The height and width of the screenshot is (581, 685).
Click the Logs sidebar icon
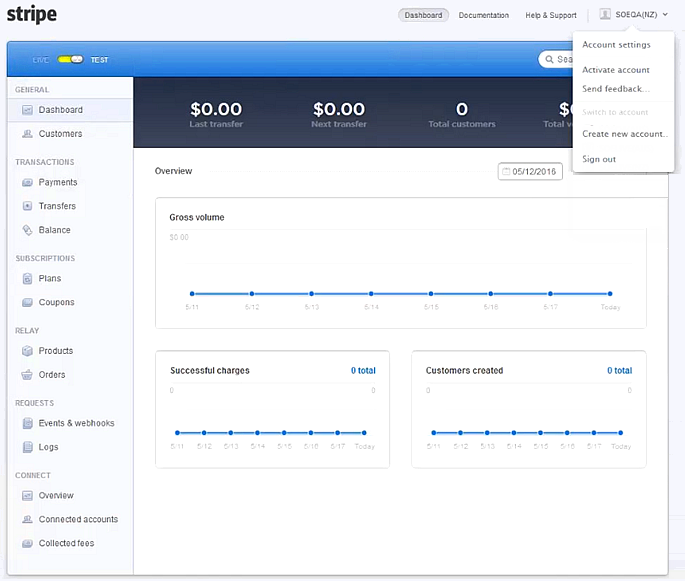click(27, 447)
